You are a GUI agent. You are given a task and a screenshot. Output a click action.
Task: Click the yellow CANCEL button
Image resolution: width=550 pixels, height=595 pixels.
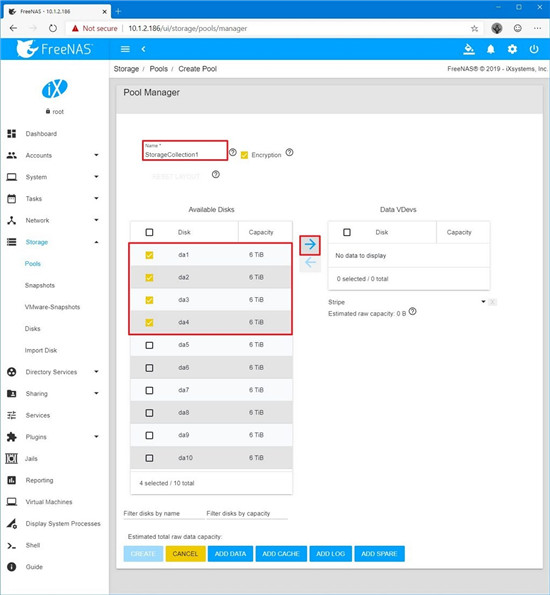pos(185,554)
